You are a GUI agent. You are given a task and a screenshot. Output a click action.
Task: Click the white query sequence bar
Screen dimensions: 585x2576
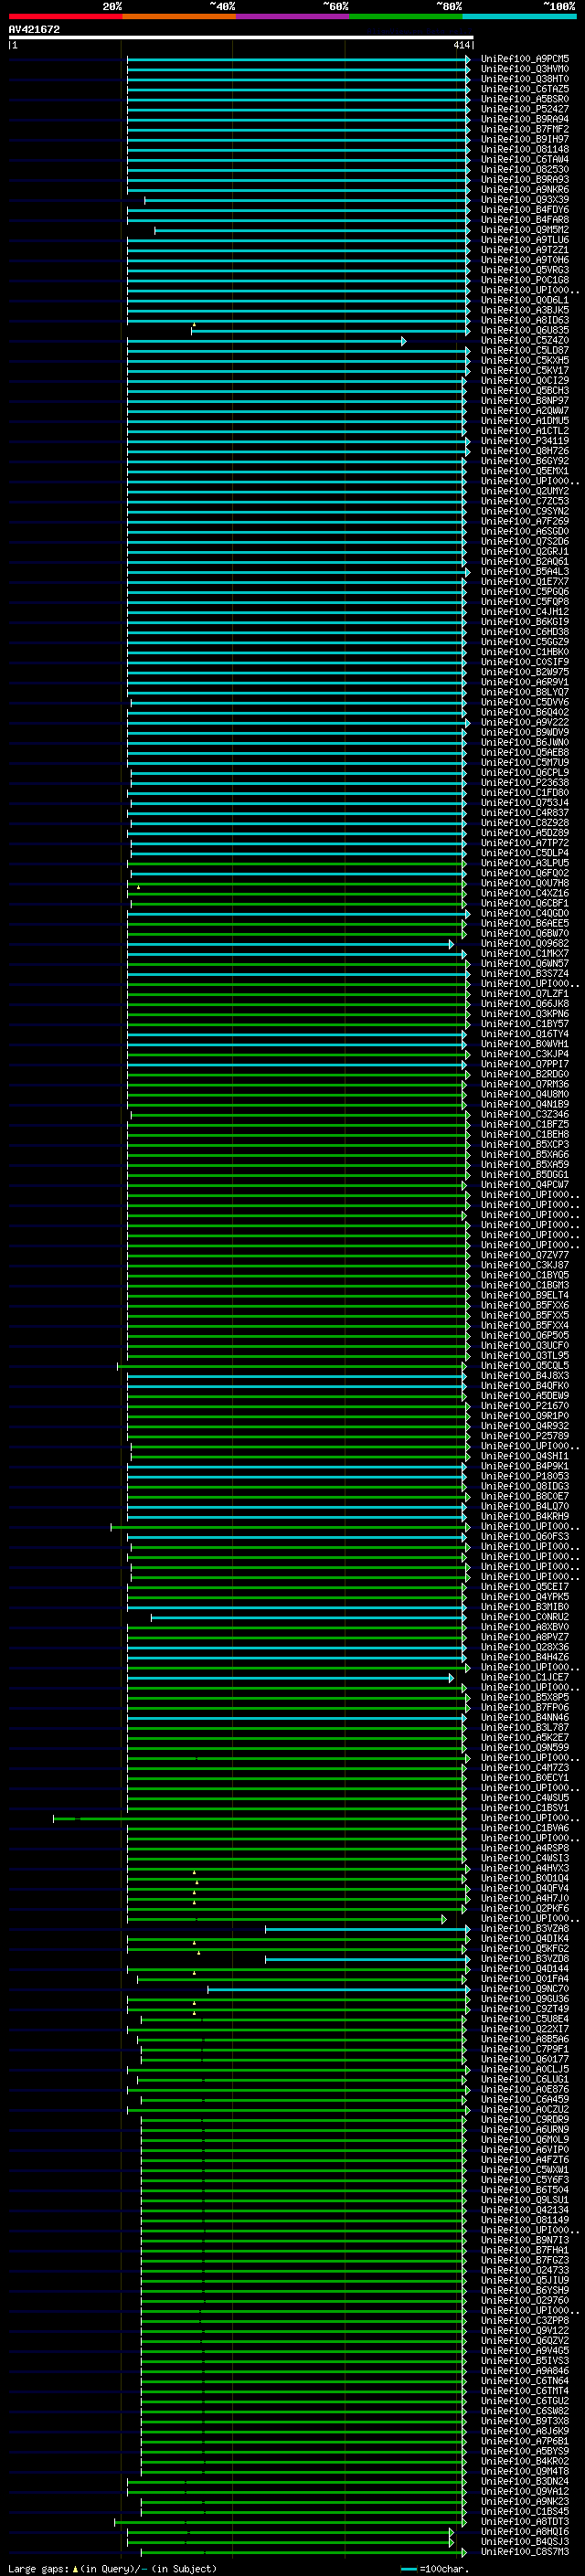(241, 37)
